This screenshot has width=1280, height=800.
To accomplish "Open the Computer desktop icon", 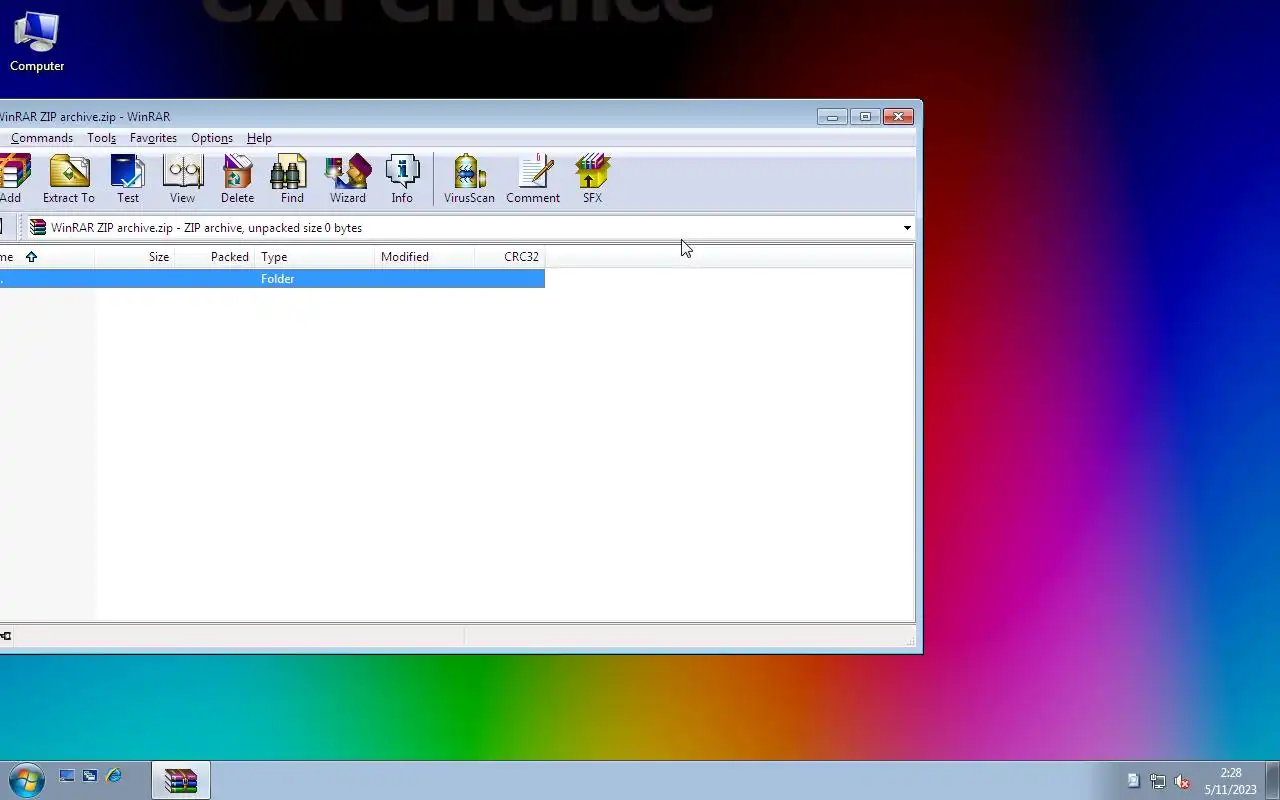I will (x=37, y=42).
